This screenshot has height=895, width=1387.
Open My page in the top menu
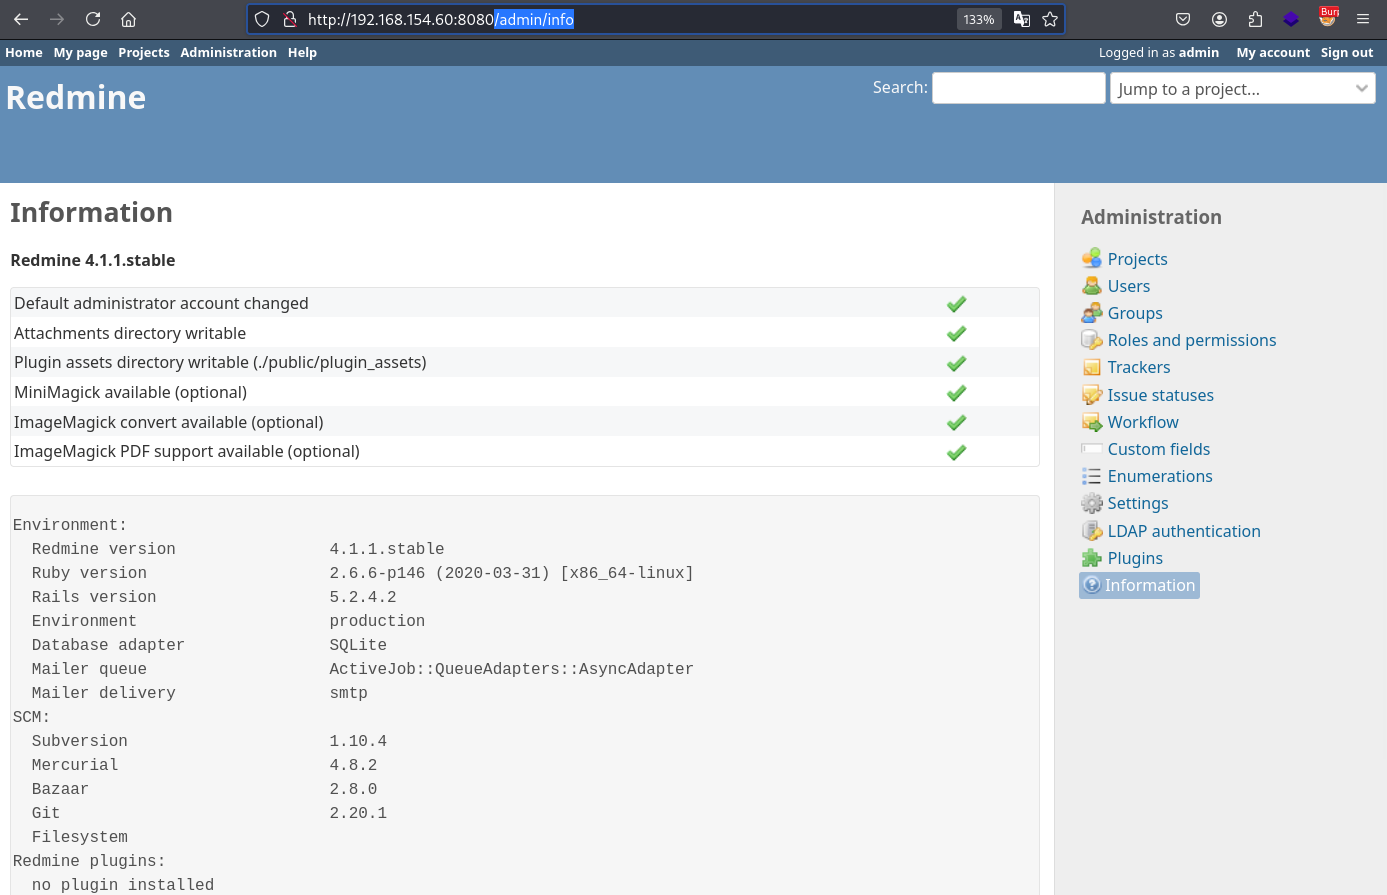point(80,52)
